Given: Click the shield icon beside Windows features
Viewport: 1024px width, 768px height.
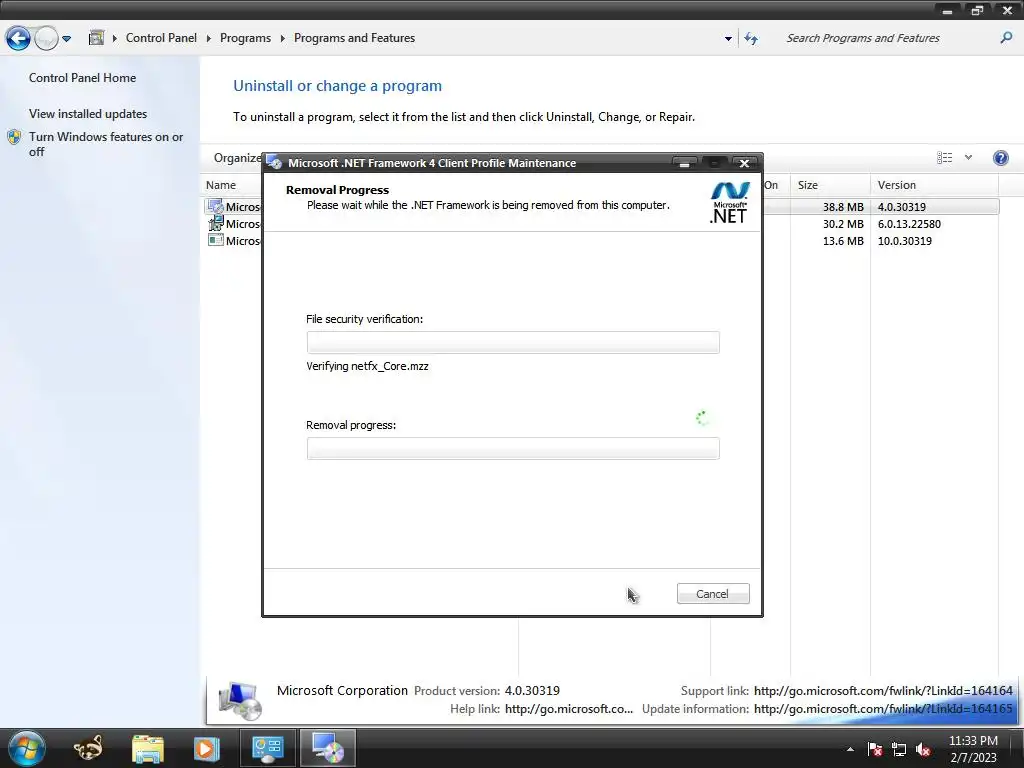Looking at the screenshot, I should coord(14,137).
